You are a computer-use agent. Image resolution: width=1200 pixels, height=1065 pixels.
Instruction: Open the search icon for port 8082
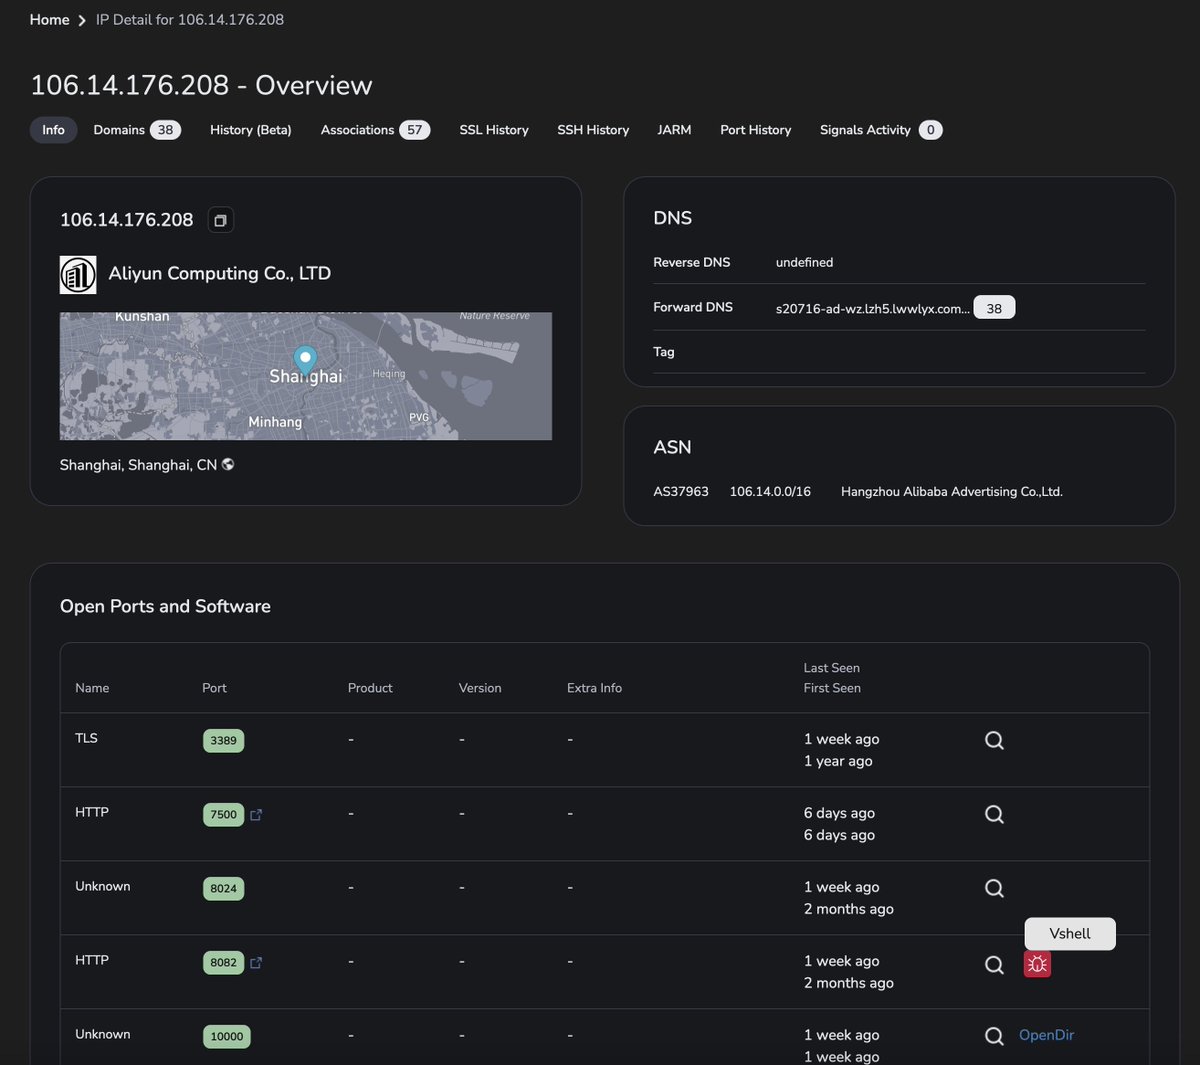point(994,964)
